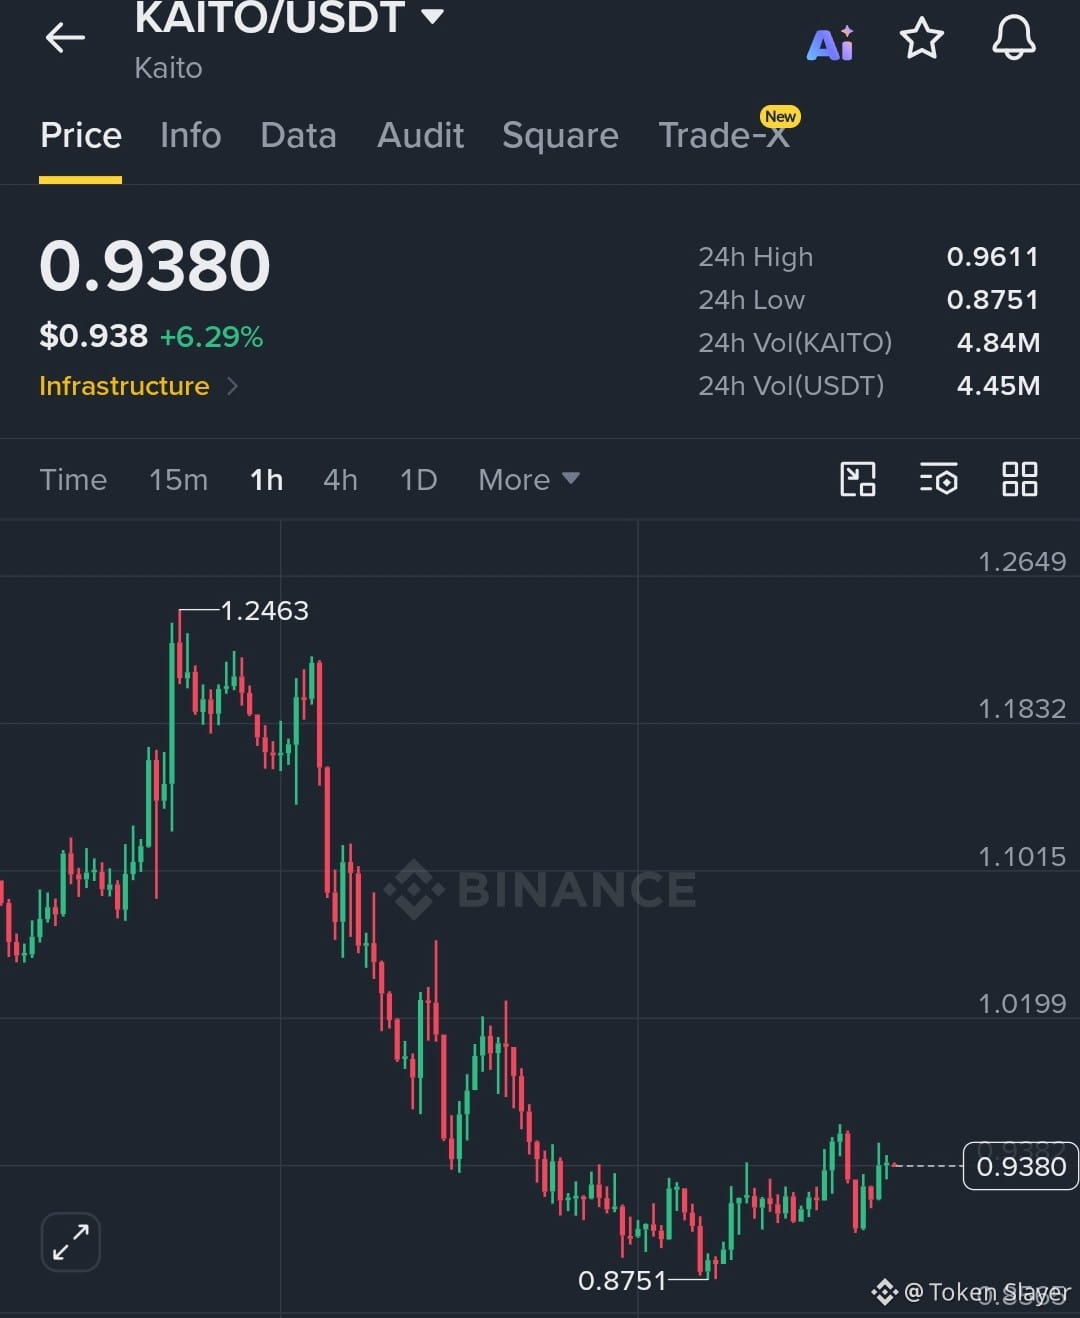Tap the 1.0199 axis price label
The width and height of the screenshot is (1080, 1318).
point(1022,1004)
